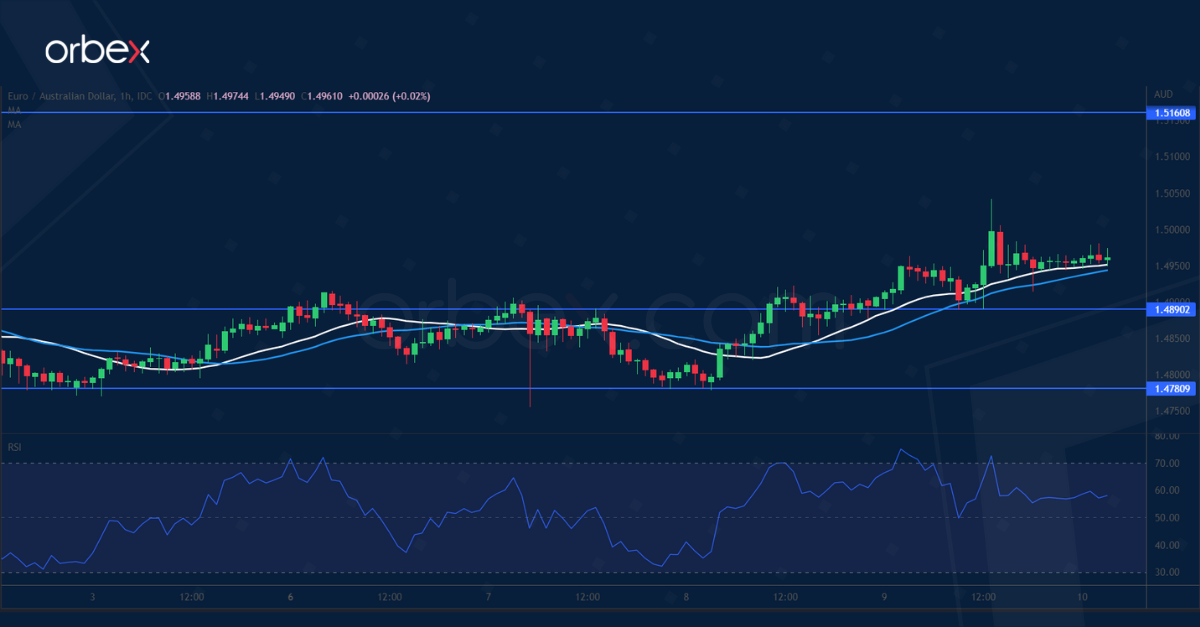1200x627 pixels.
Task: Click the Orbex logo
Action: (x=96, y=52)
